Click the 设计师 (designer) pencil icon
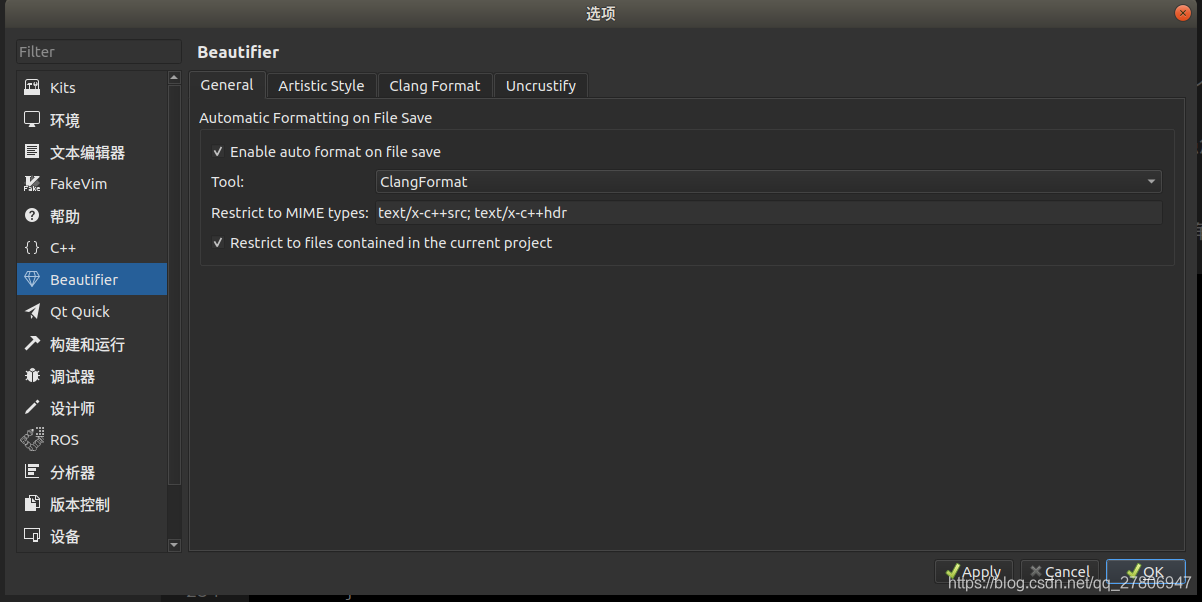Screen dimensions: 1202x602 pyautogui.click(x=31, y=407)
